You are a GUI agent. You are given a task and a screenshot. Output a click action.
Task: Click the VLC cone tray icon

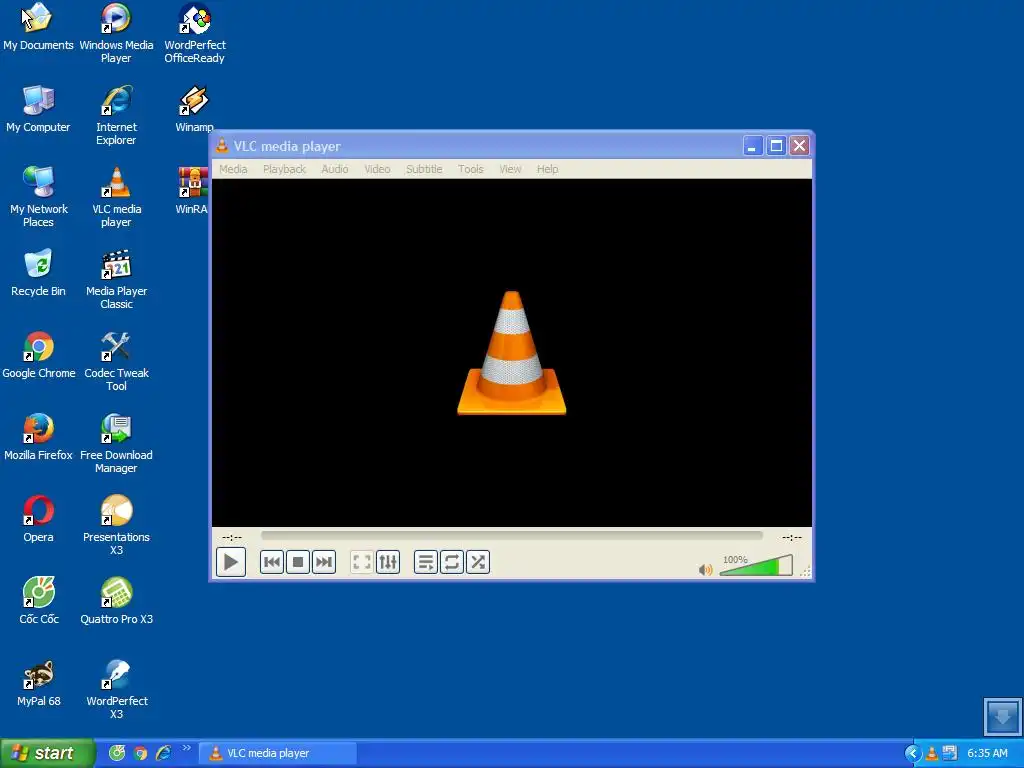point(932,754)
